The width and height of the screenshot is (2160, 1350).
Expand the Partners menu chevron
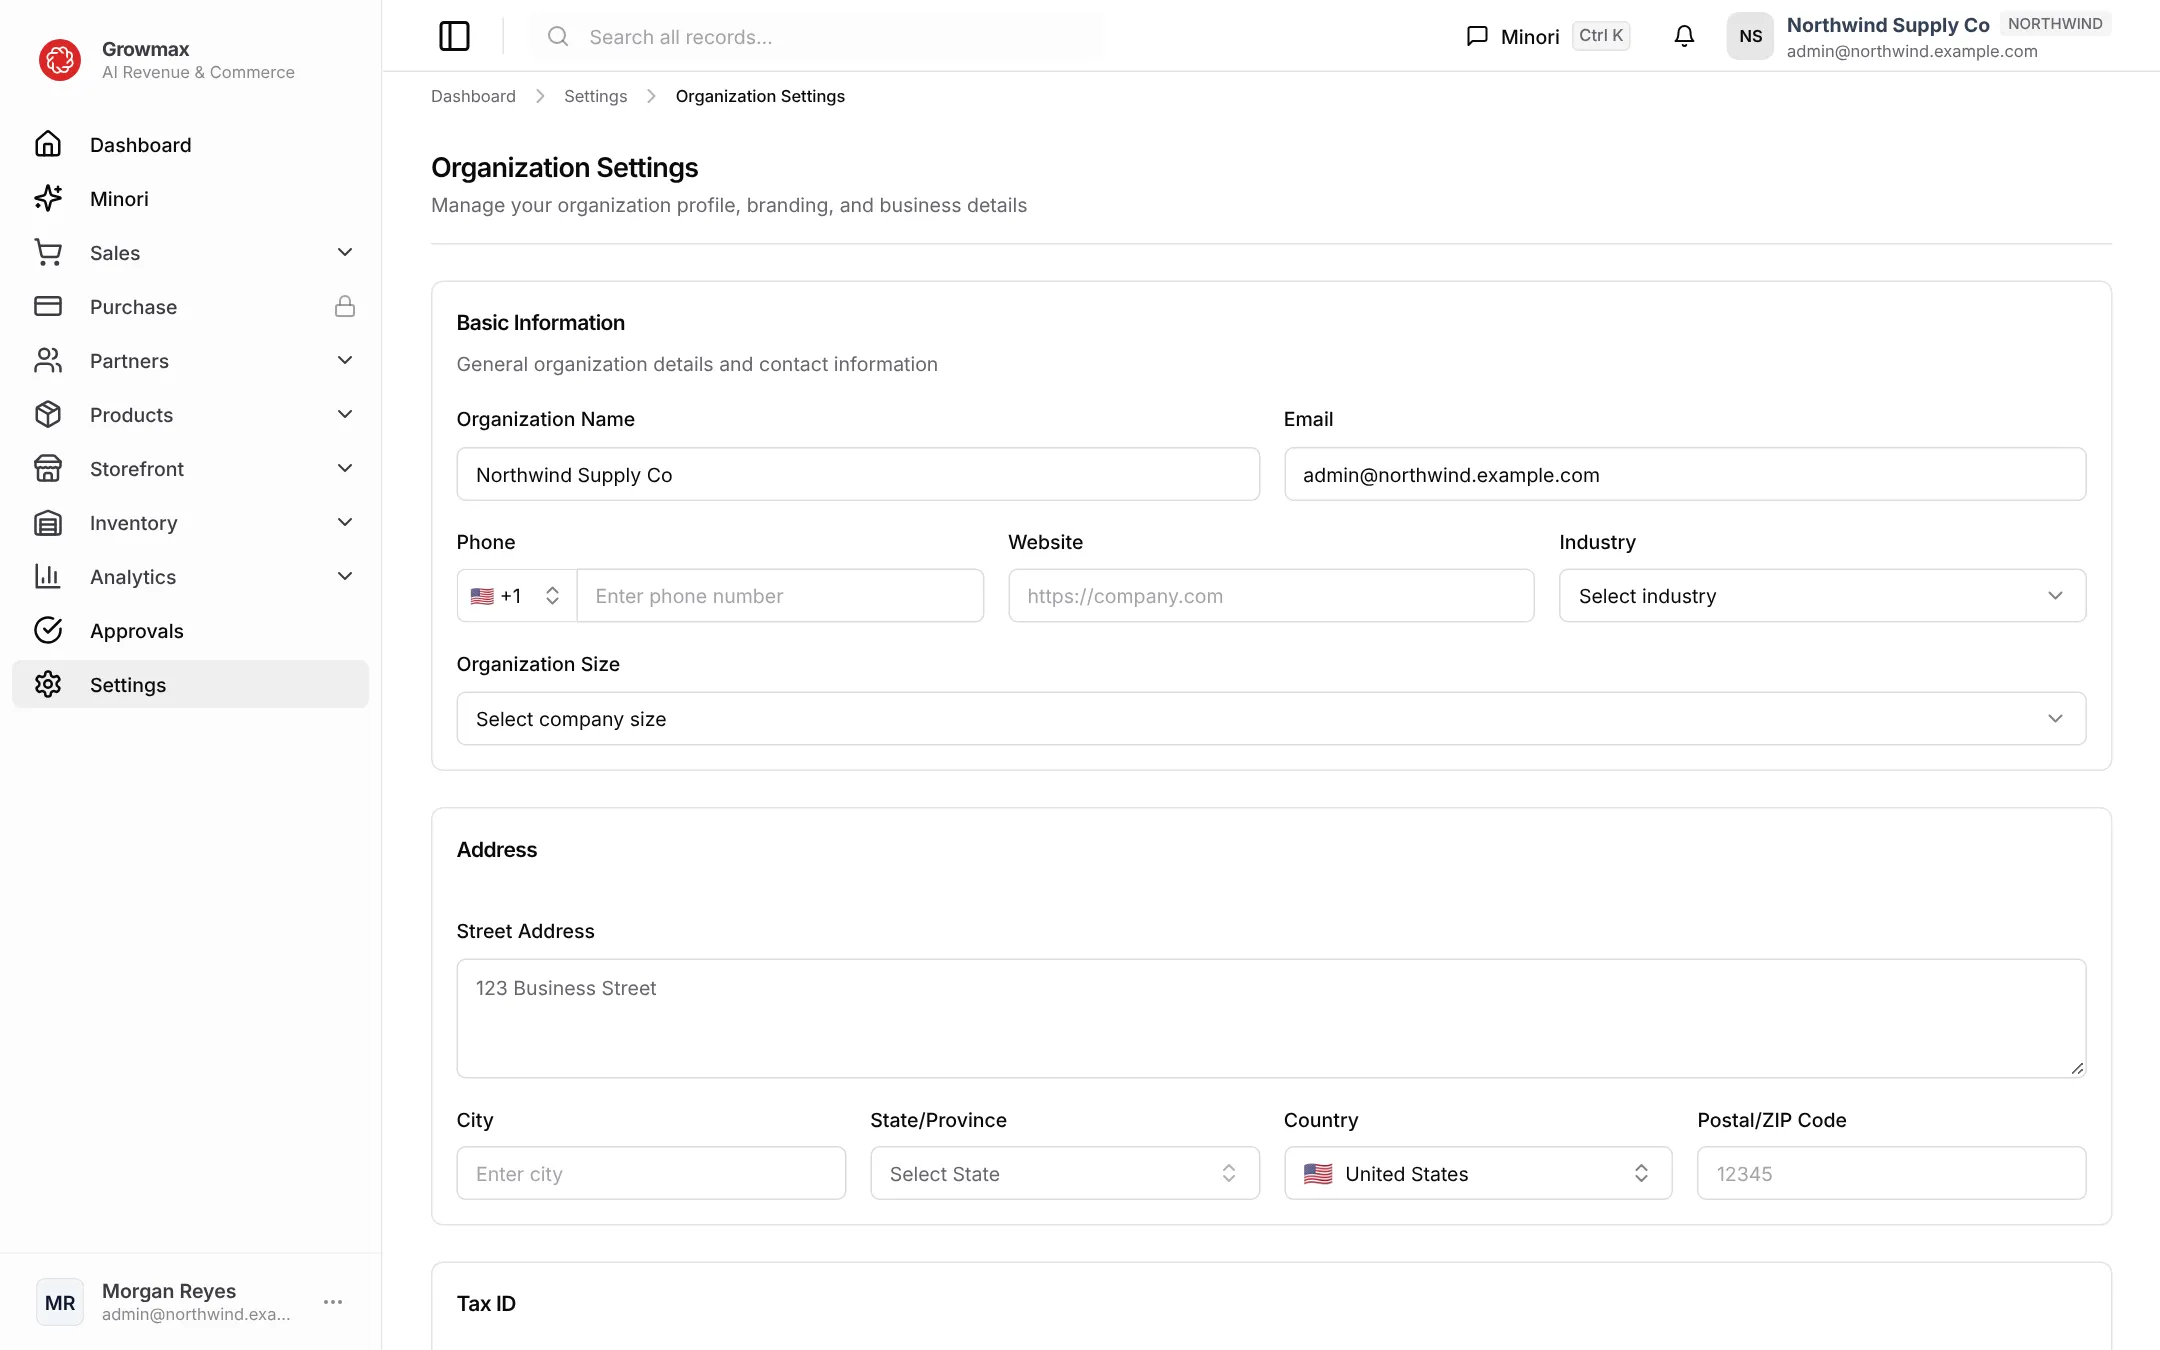(345, 360)
